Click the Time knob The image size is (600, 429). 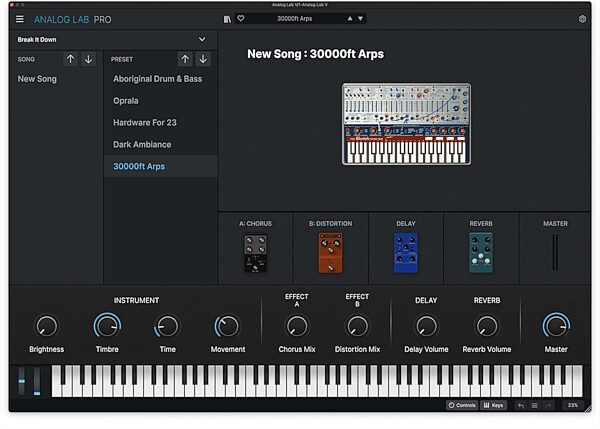[x=167, y=326]
